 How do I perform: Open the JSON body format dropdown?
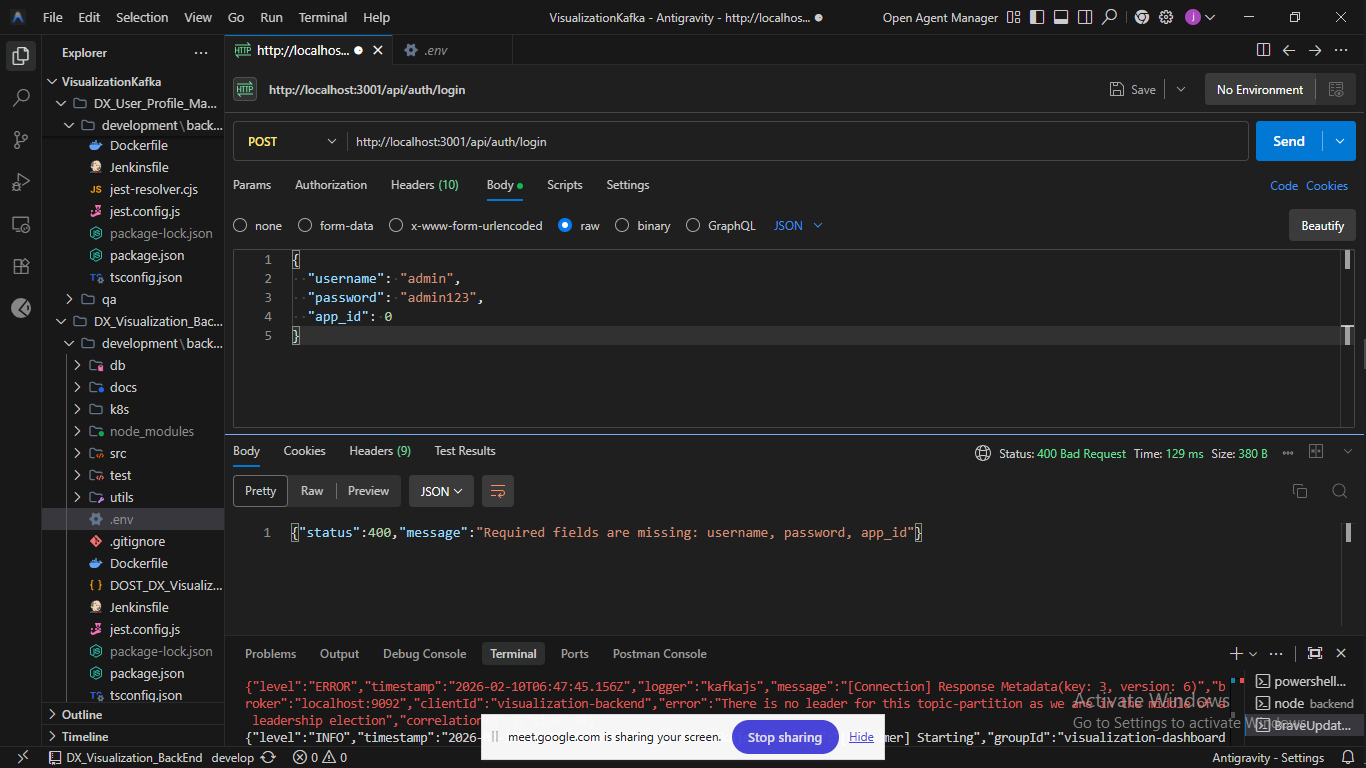[x=798, y=226]
